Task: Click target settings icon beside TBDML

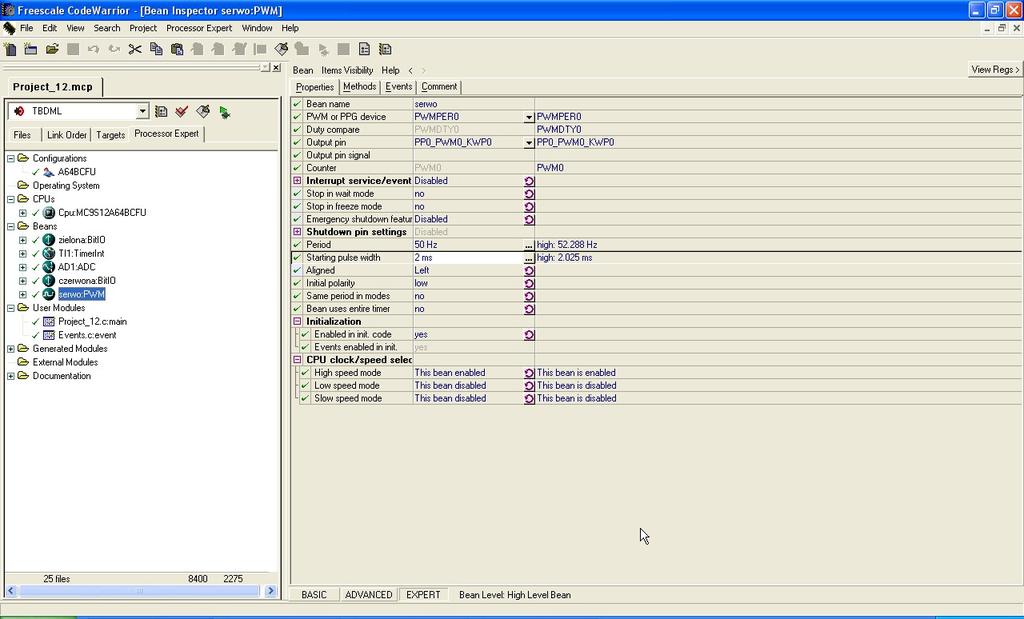Action: (161, 112)
